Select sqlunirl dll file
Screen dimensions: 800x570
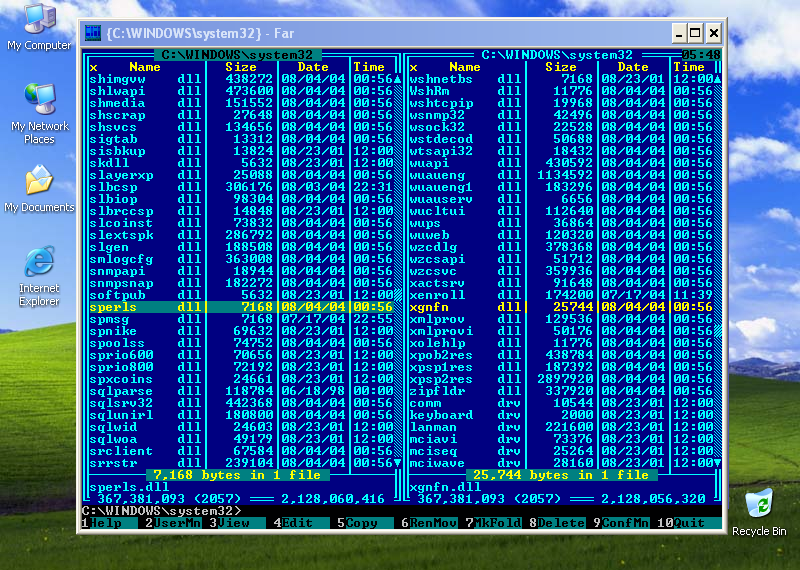pyautogui.click(x=241, y=415)
